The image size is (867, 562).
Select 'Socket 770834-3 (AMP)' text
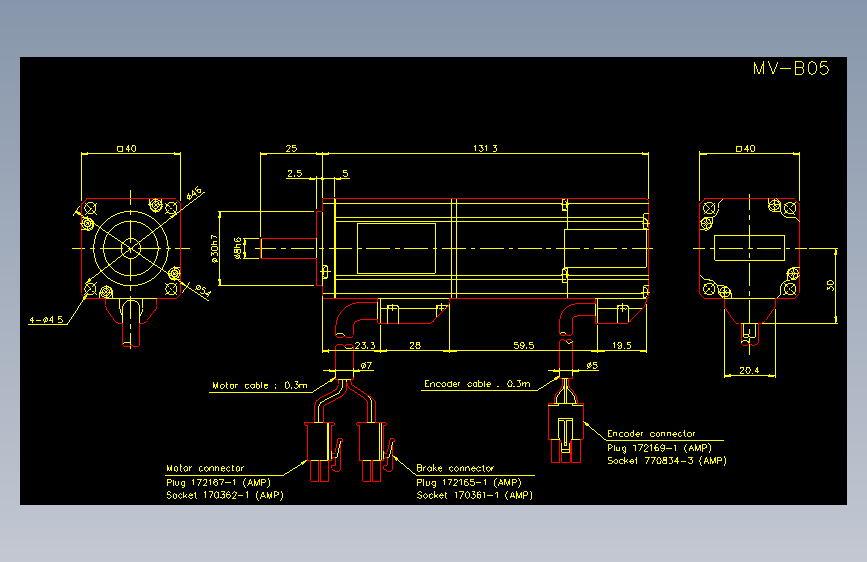pos(667,460)
